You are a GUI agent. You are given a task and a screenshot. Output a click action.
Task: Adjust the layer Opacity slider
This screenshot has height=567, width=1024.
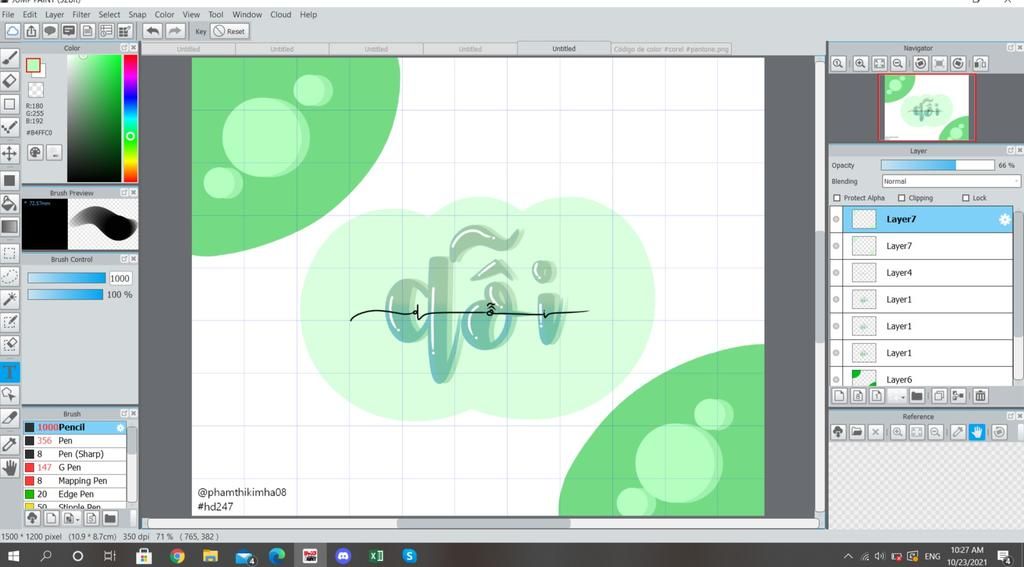[937, 165]
